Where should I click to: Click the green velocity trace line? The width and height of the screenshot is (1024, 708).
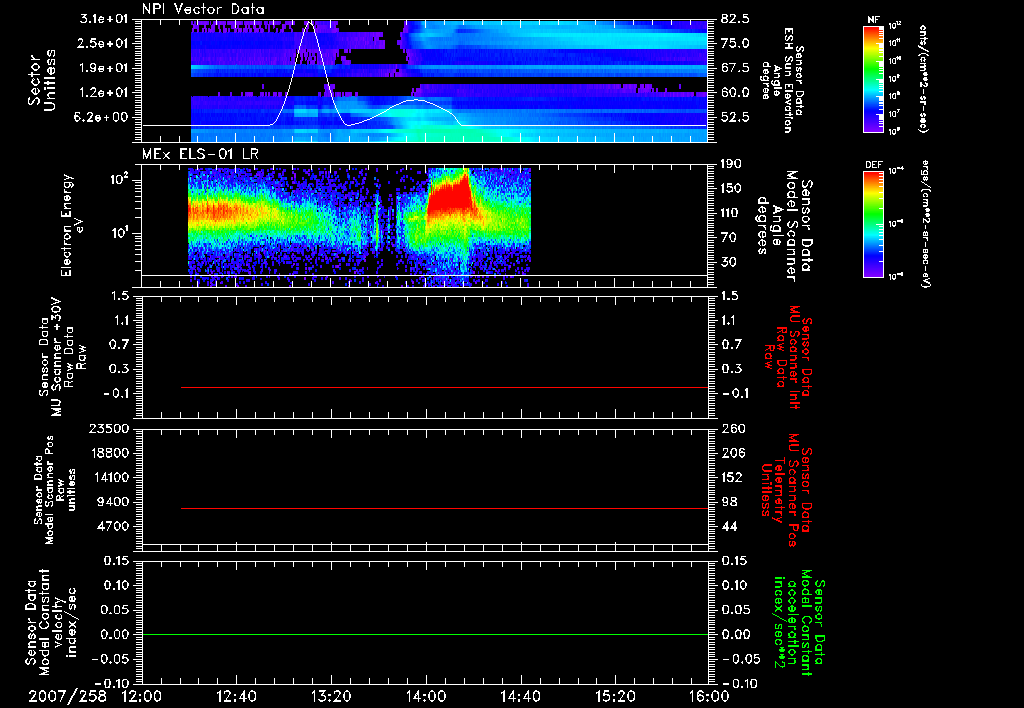425,634
